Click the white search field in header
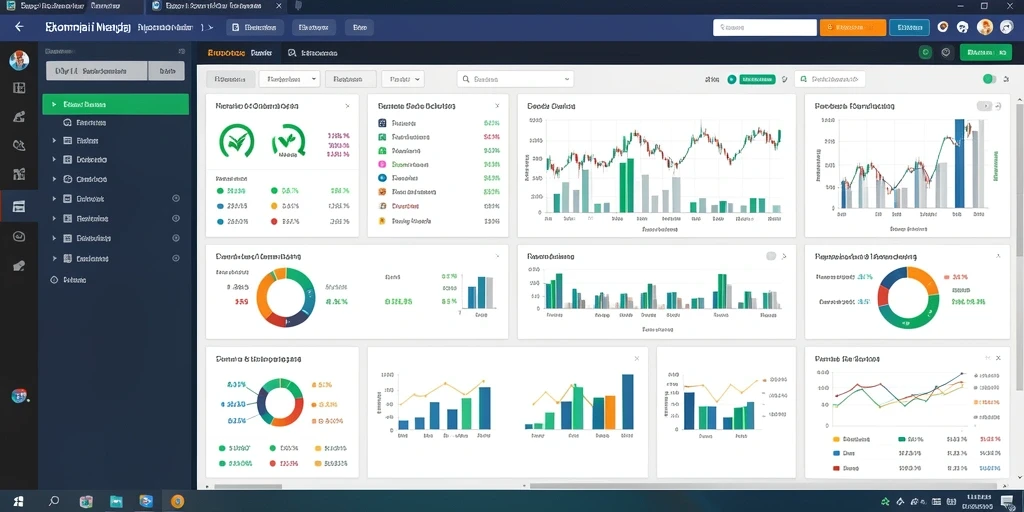The image size is (1024, 512). tap(765, 27)
